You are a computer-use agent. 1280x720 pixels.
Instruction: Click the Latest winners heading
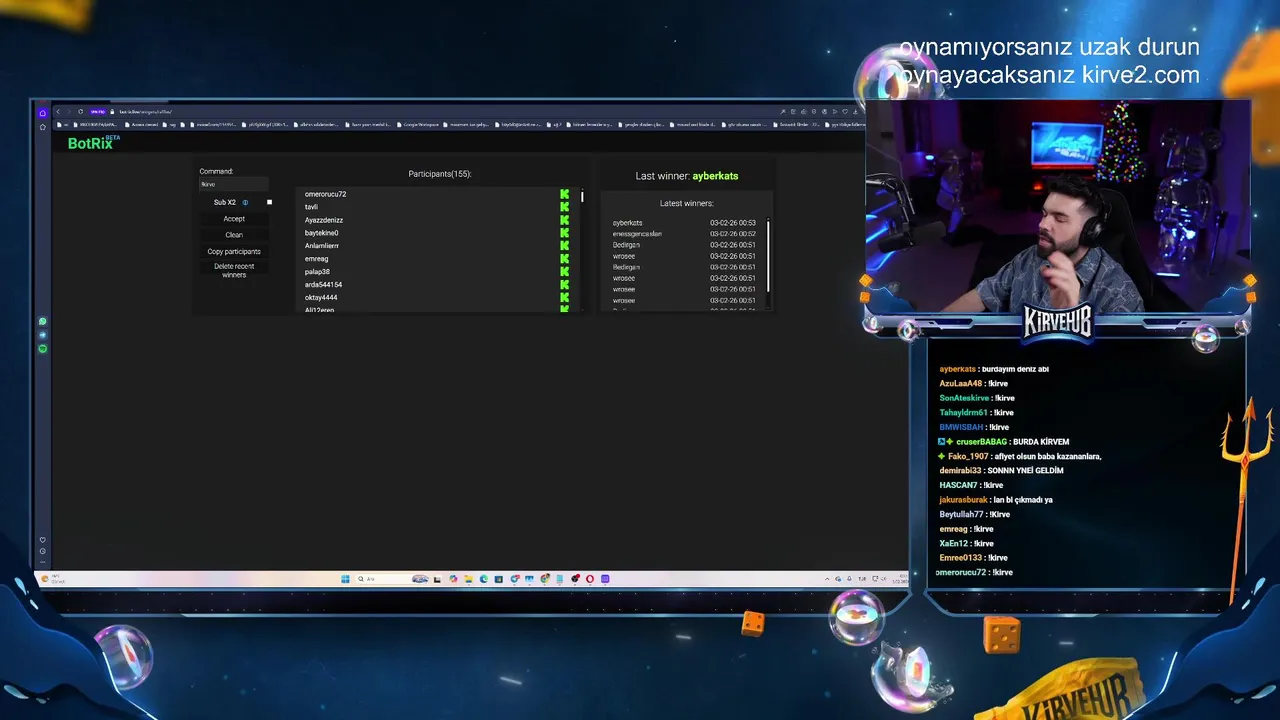tap(686, 203)
